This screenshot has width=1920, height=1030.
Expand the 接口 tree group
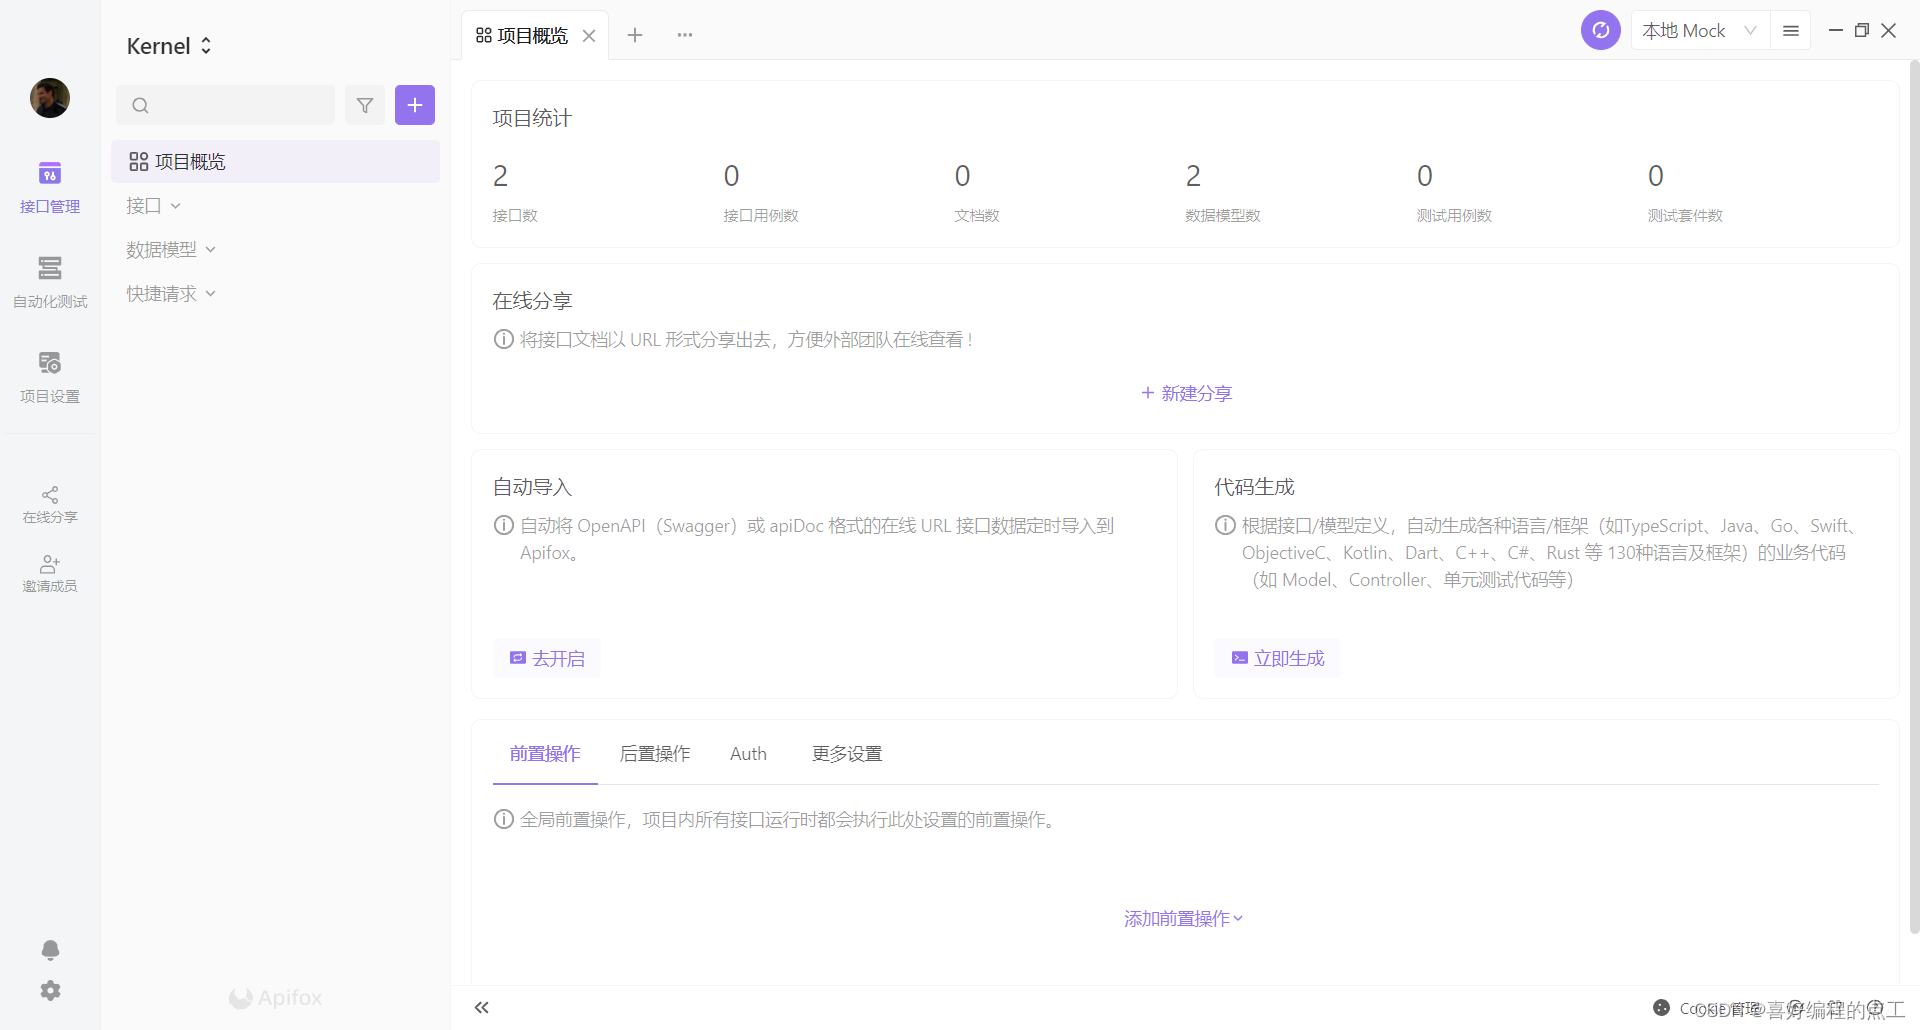[153, 205]
